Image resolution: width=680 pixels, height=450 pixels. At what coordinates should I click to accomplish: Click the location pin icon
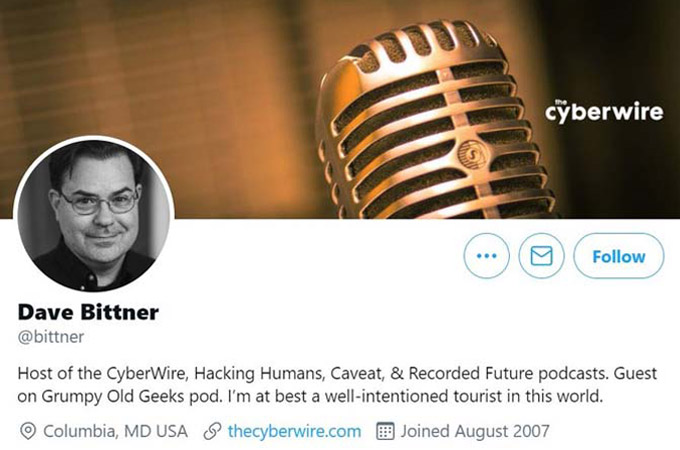click(28, 431)
